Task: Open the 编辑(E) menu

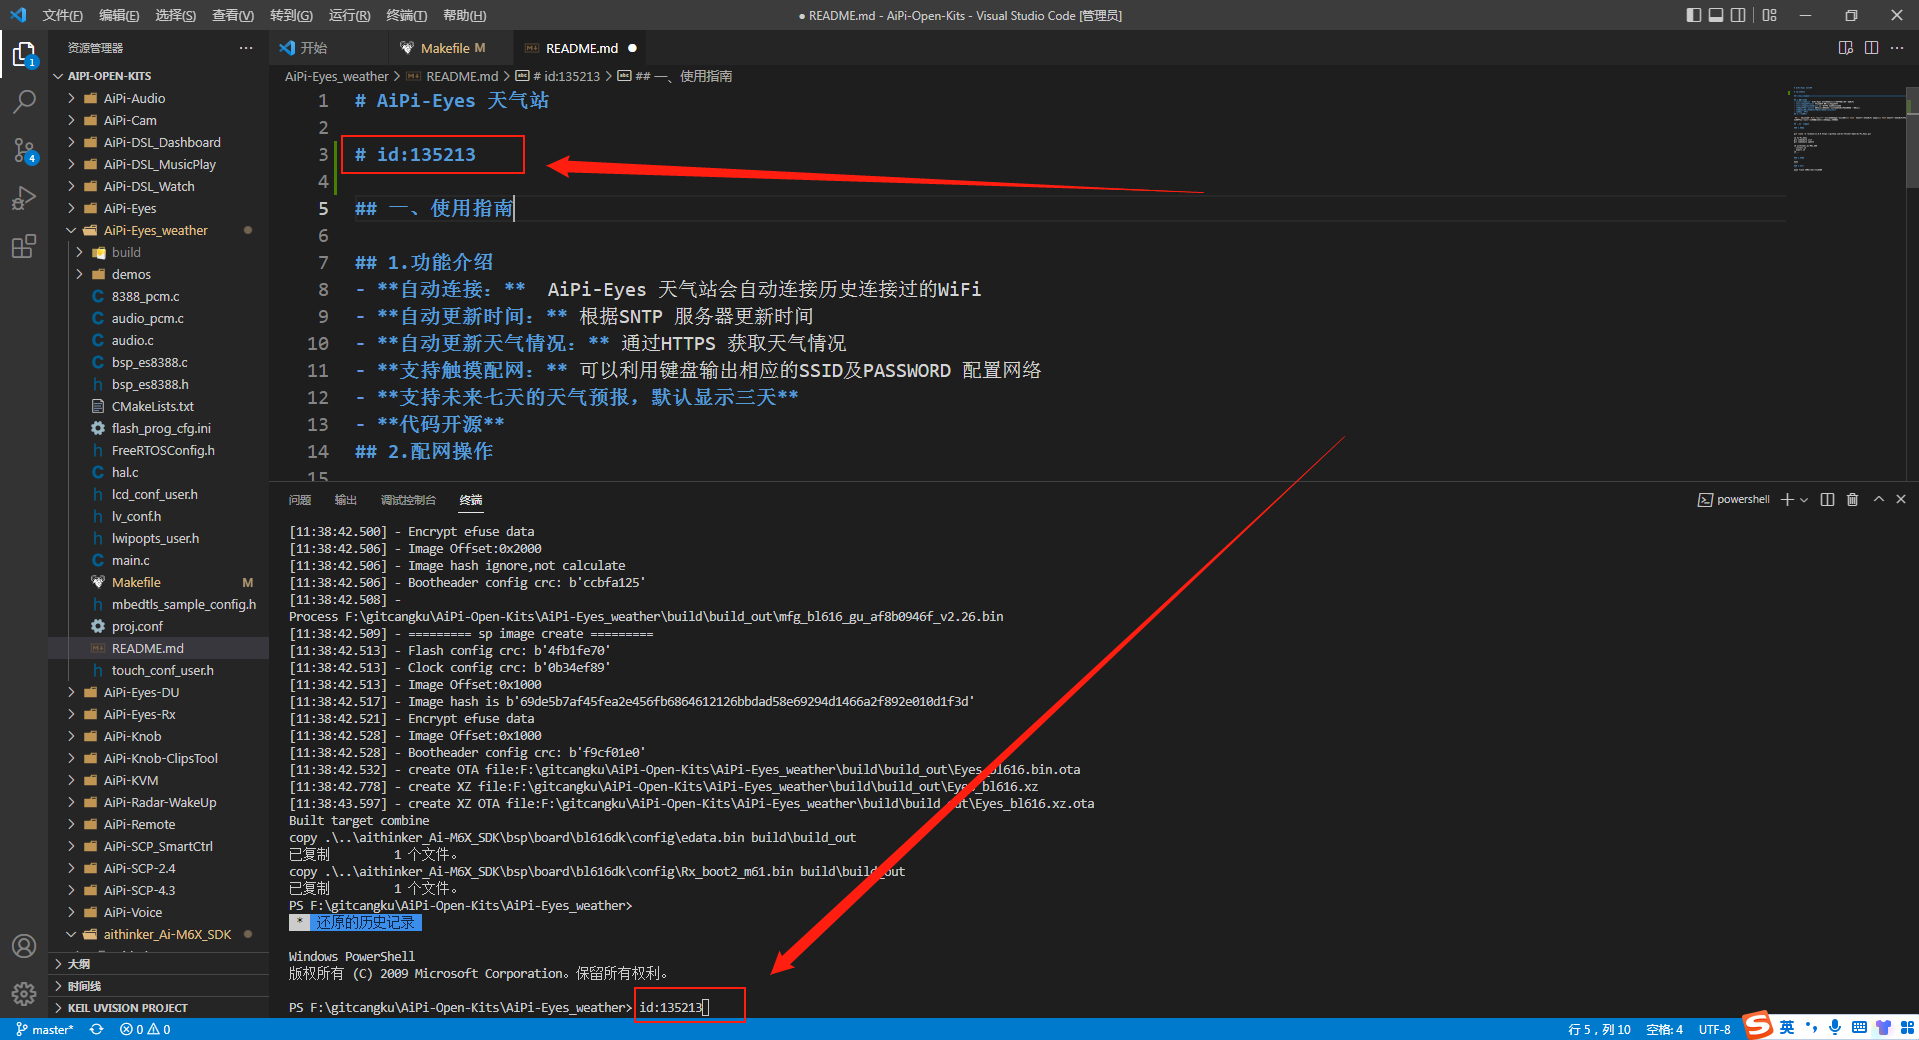Action: (x=119, y=15)
